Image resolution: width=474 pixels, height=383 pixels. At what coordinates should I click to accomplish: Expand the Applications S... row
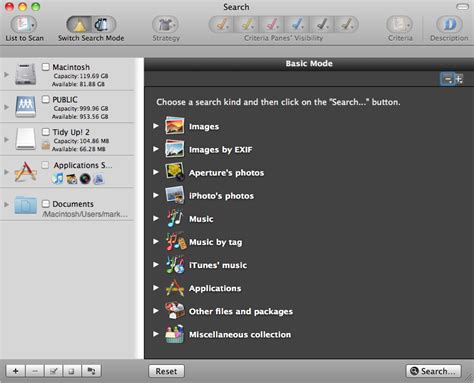(x=6, y=172)
